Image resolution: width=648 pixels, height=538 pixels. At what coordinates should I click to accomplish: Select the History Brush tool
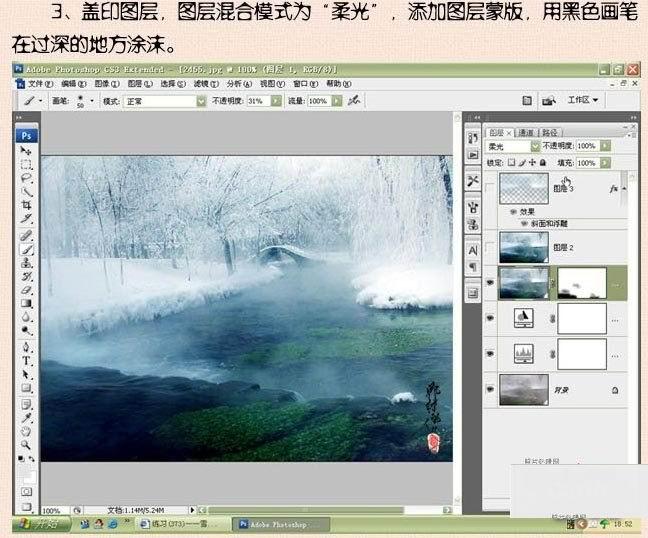click(x=26, y=276)
